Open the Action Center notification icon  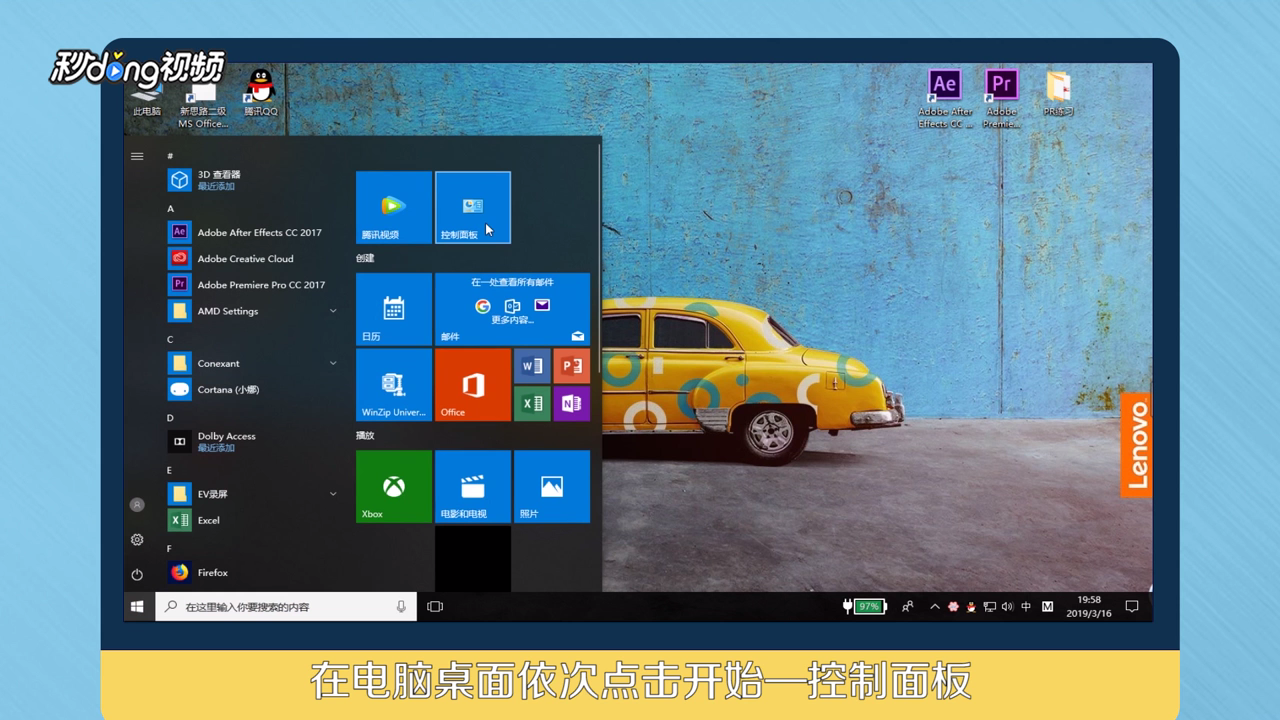tap(1132, 607)
